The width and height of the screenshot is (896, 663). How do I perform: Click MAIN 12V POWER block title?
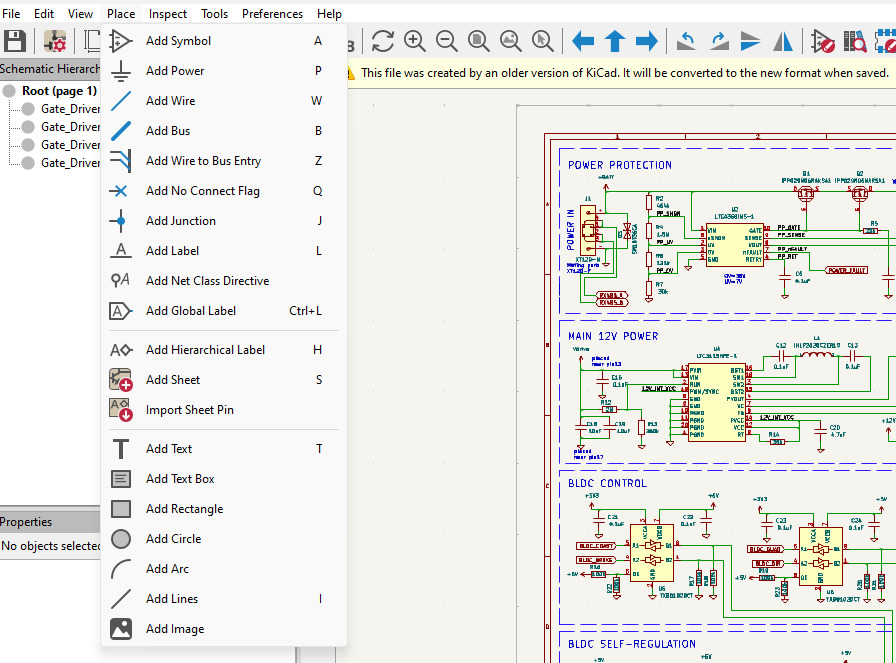click(613, 336)
